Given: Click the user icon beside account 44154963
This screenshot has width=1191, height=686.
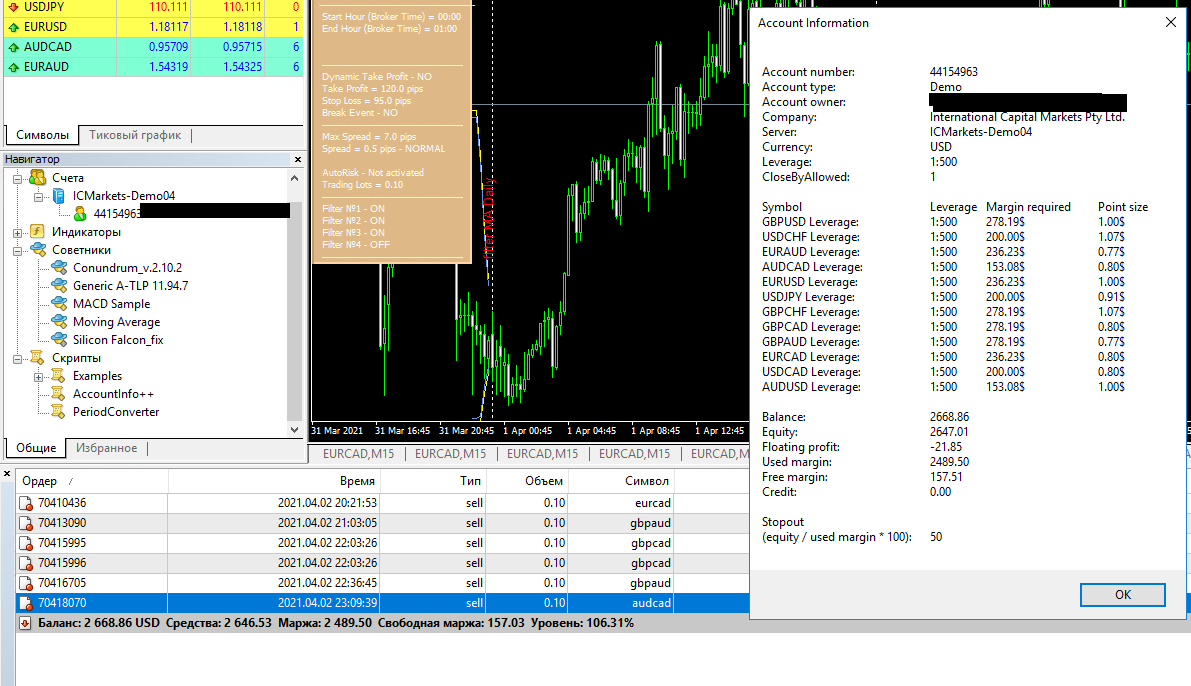Looking at the screenshot, I should pos(80,213).
